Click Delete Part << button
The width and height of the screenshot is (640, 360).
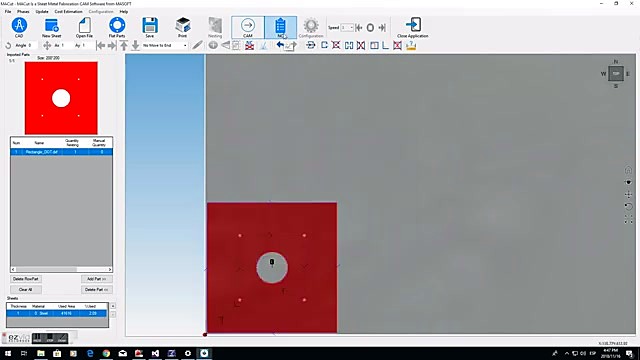pos(96,289)
